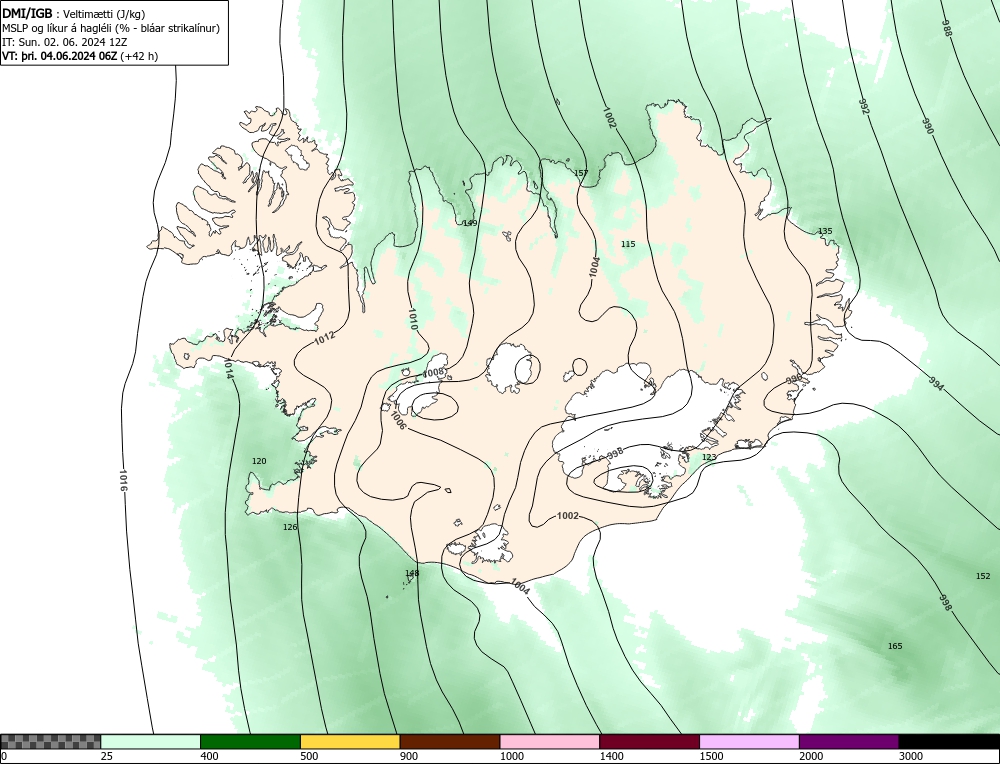The height and width of the screenshot is (764, 1000).
Task: Click the legend tick label 900
Action: (409, 757)
